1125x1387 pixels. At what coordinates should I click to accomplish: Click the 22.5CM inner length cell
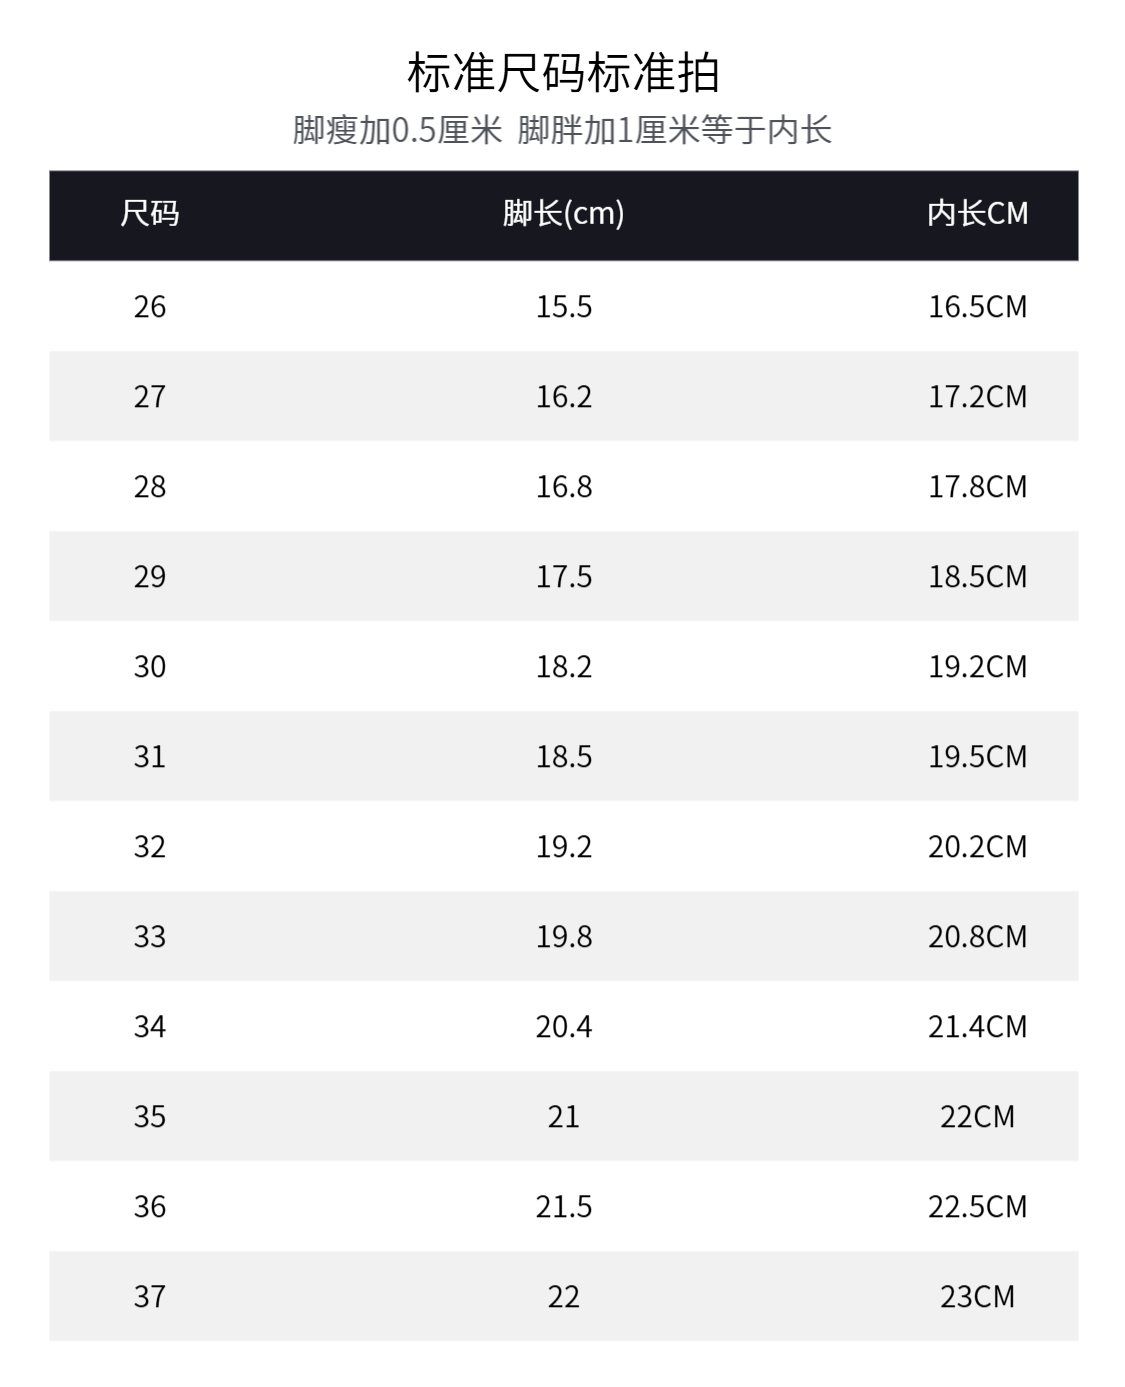click(977, 1206)
